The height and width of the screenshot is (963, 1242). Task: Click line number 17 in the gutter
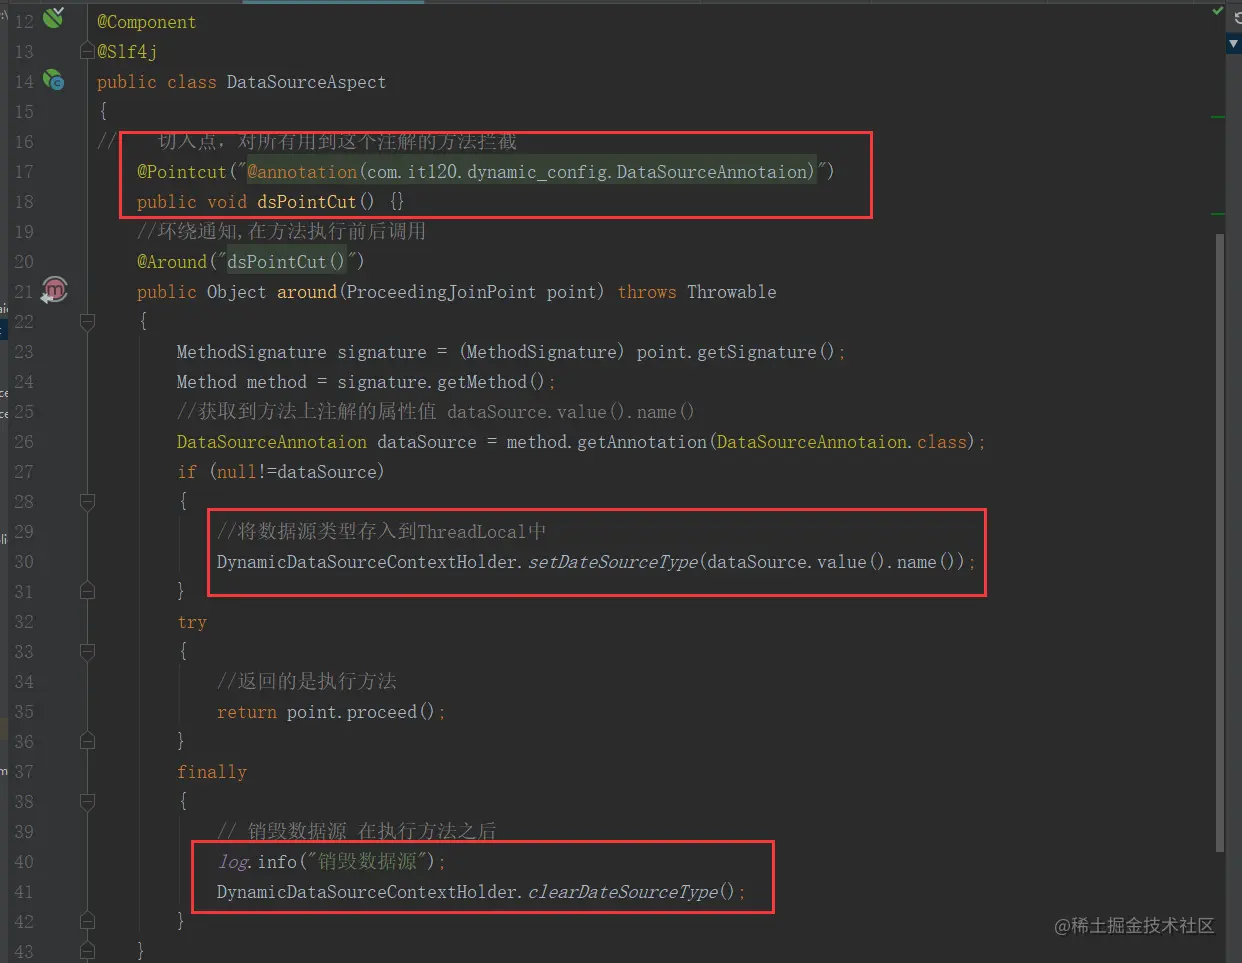click(x=24, y=172)
